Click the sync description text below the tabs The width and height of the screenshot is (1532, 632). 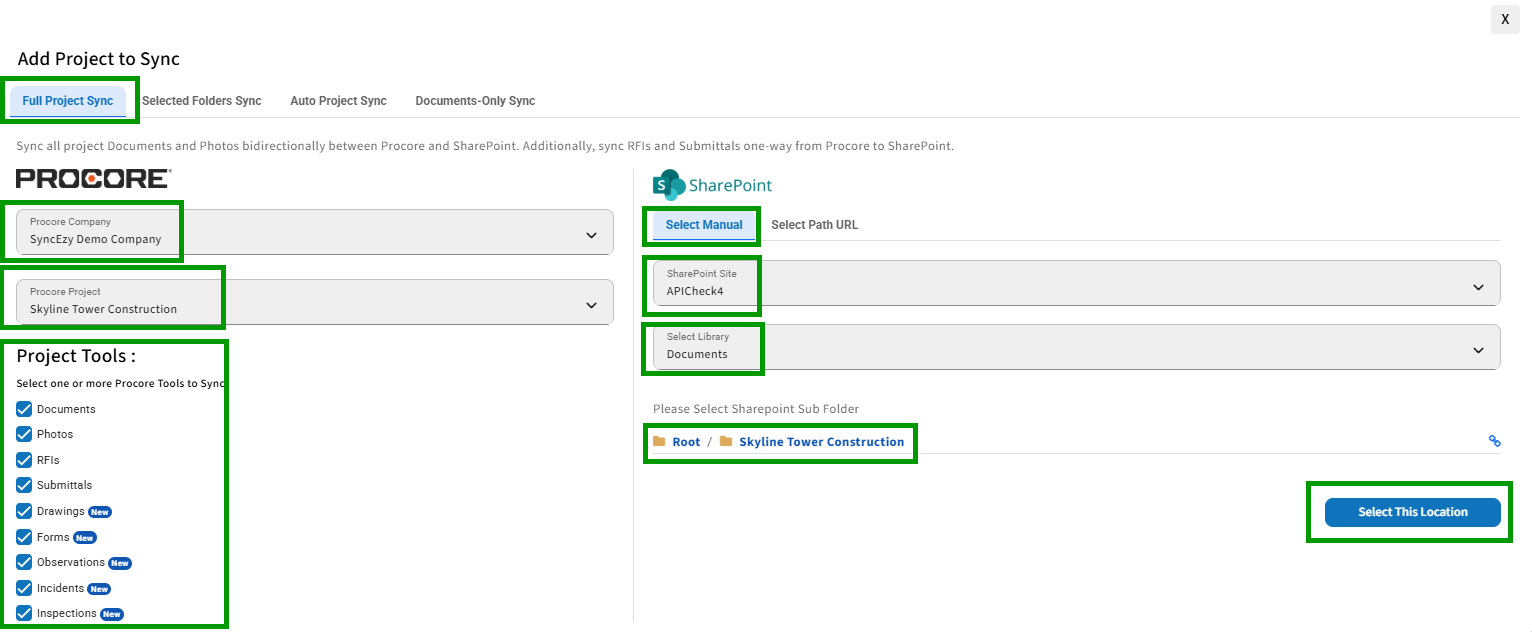coord(485,146)
